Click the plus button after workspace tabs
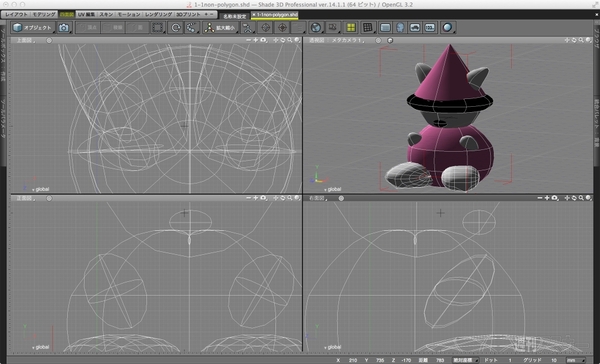 (x=206, y=14)
